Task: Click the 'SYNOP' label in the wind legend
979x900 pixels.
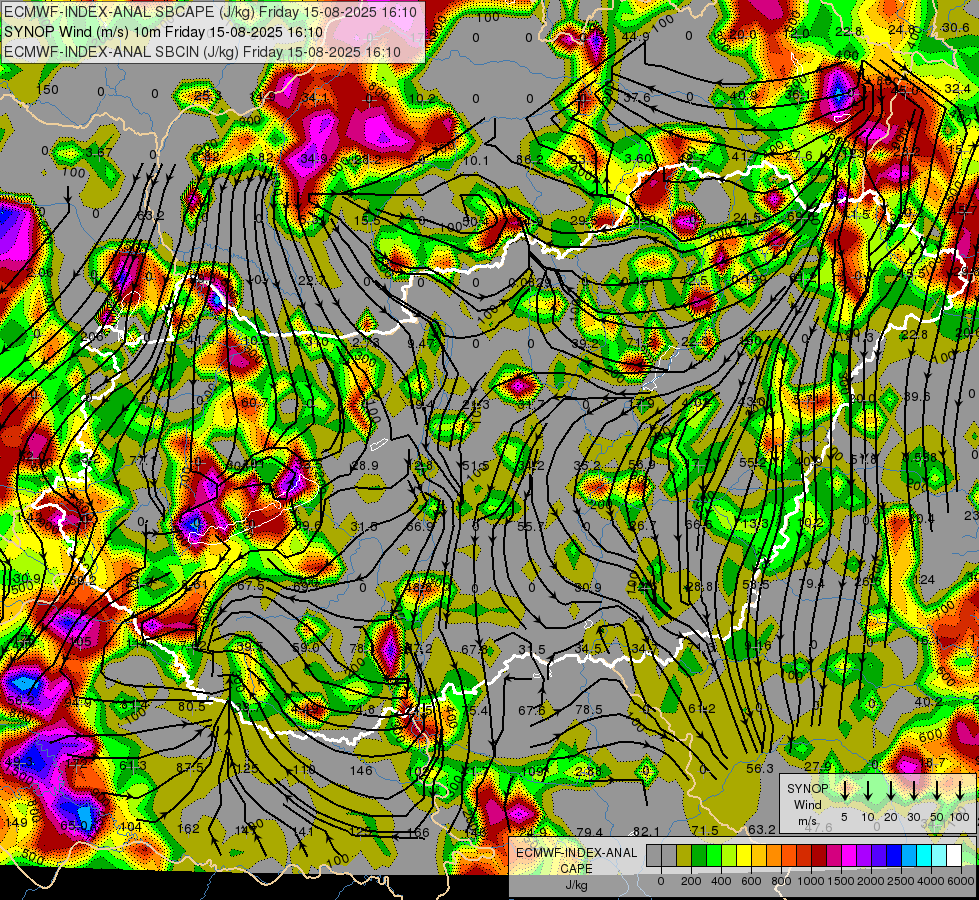Action: [807, 789]
